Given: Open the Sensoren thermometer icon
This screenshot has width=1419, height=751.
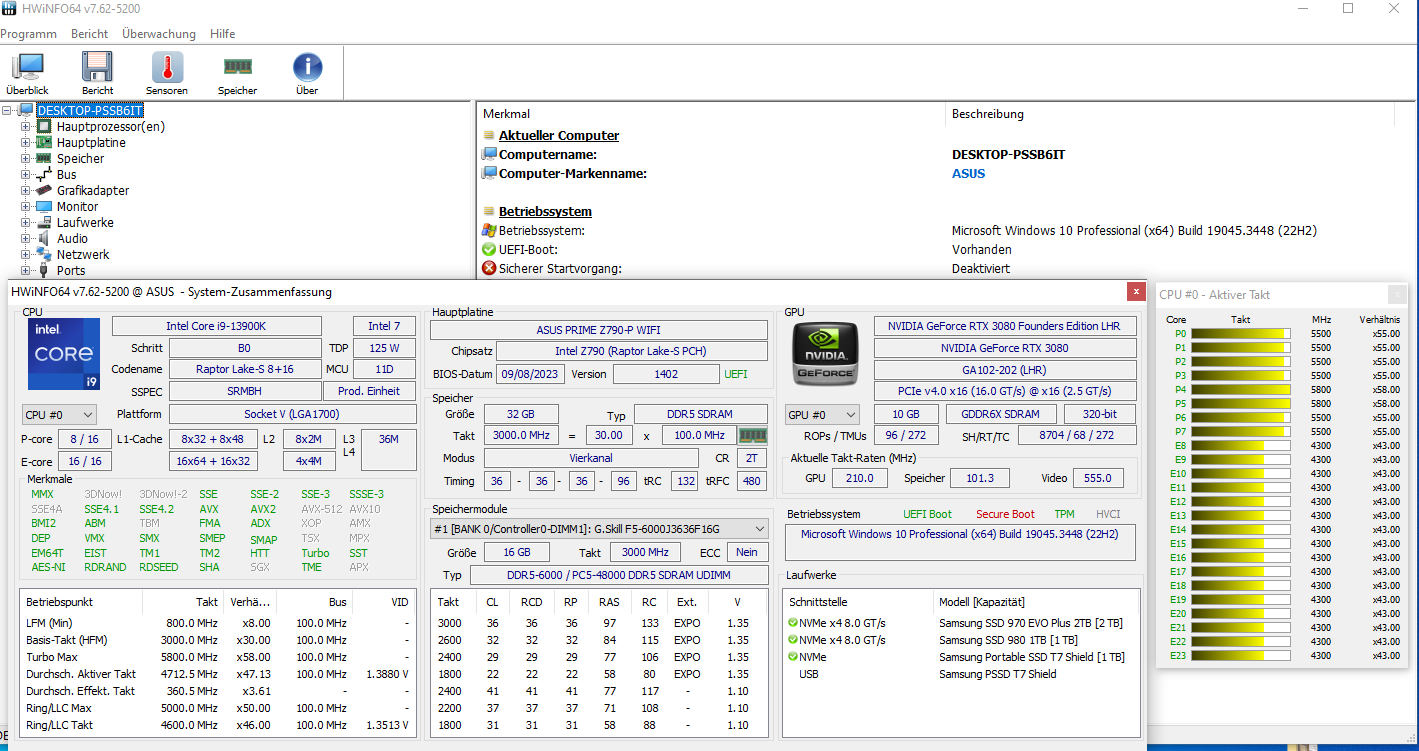Looking at the screenshot, I should [167, 67].
